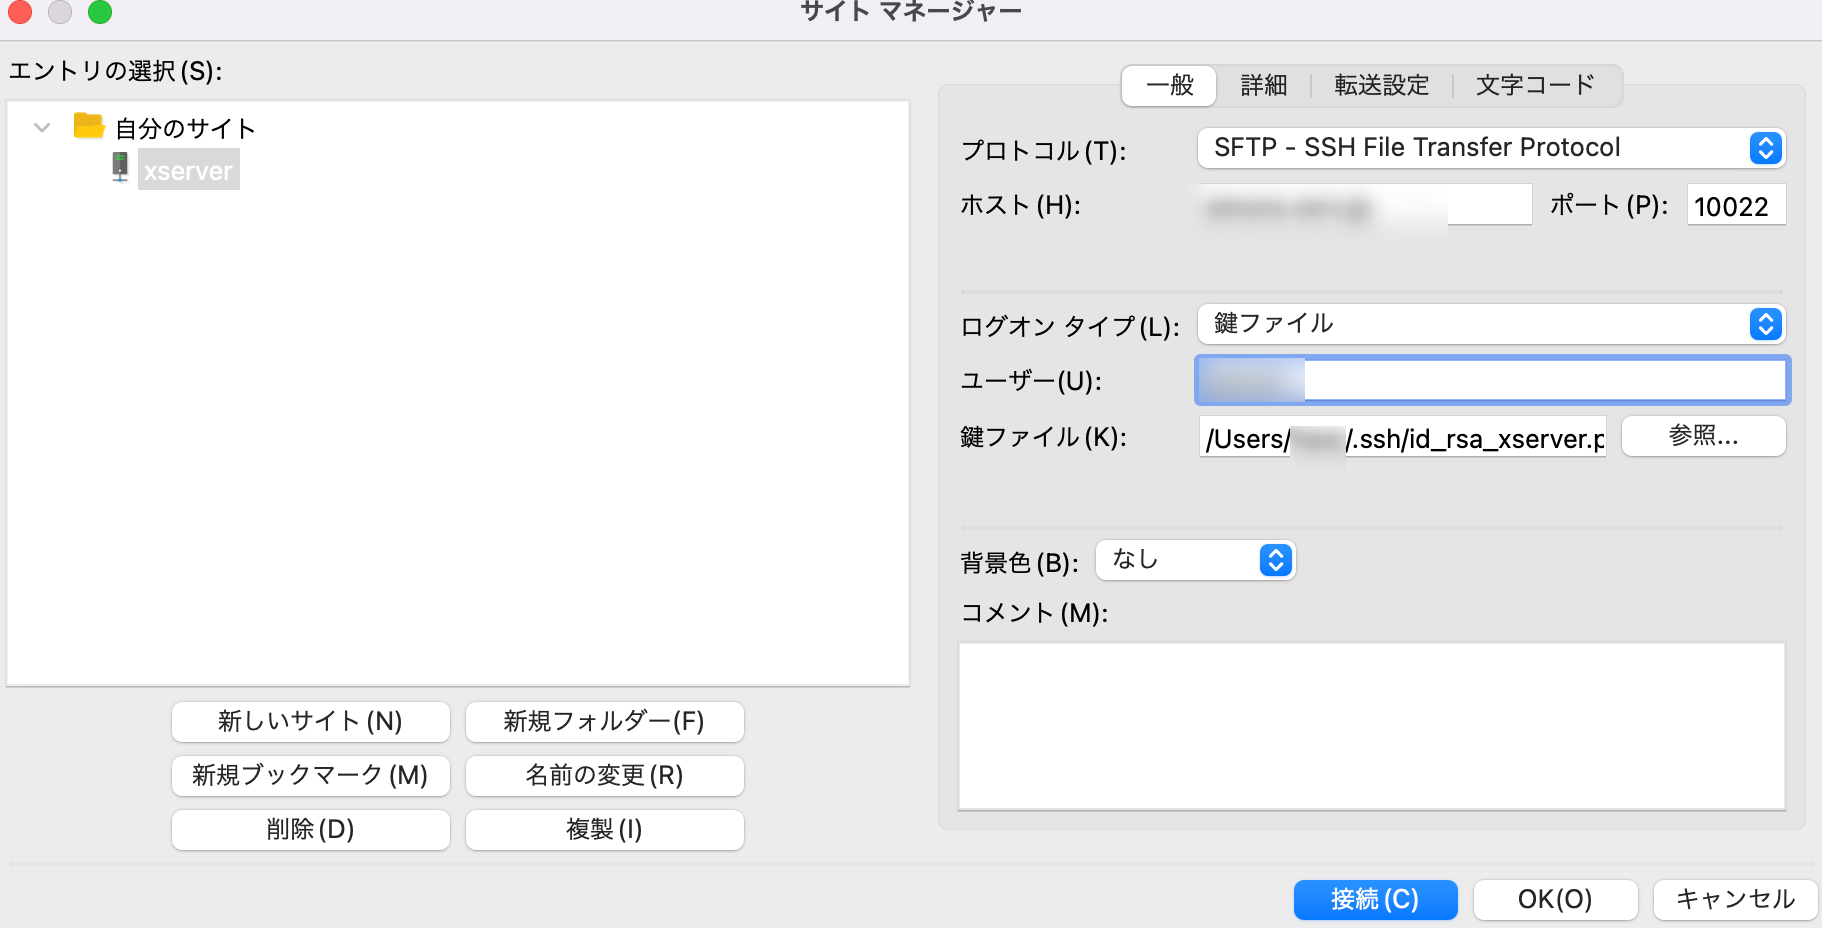The image size is (1822, 928).
Task: Click the コメント text area
Action: pyautogui.click(x=1371, y=726)
